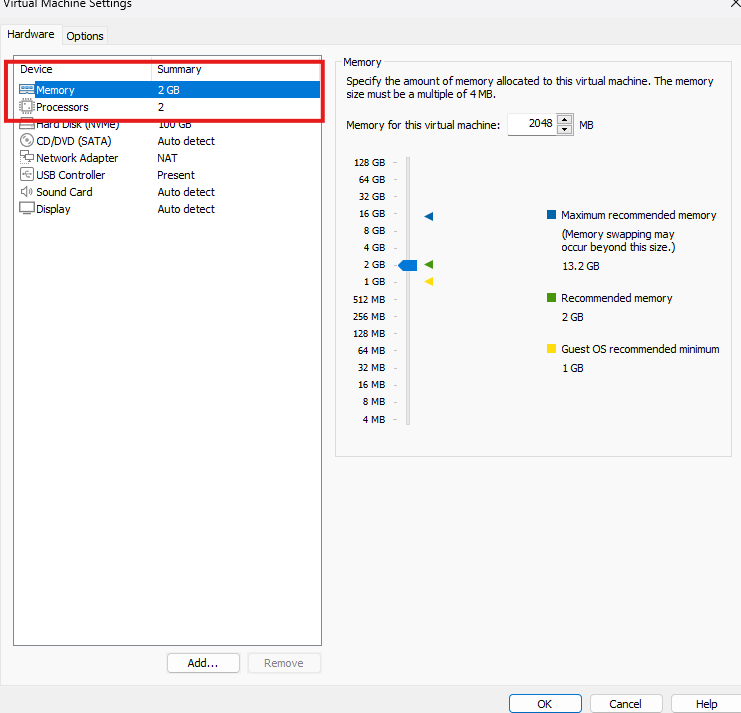Screen dimensions: 741x713
Task: Click the Maximum recommended memory legend text
Action: click(x=638, y=215)
